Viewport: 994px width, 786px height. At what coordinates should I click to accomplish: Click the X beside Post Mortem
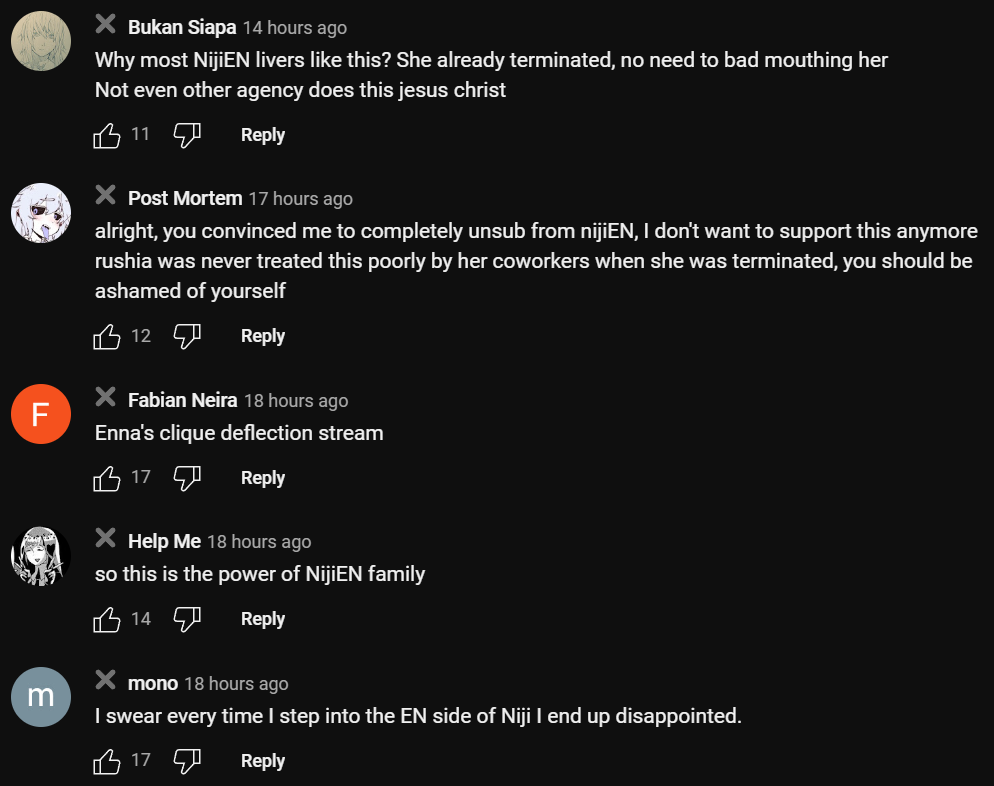(x=105, y=196)
